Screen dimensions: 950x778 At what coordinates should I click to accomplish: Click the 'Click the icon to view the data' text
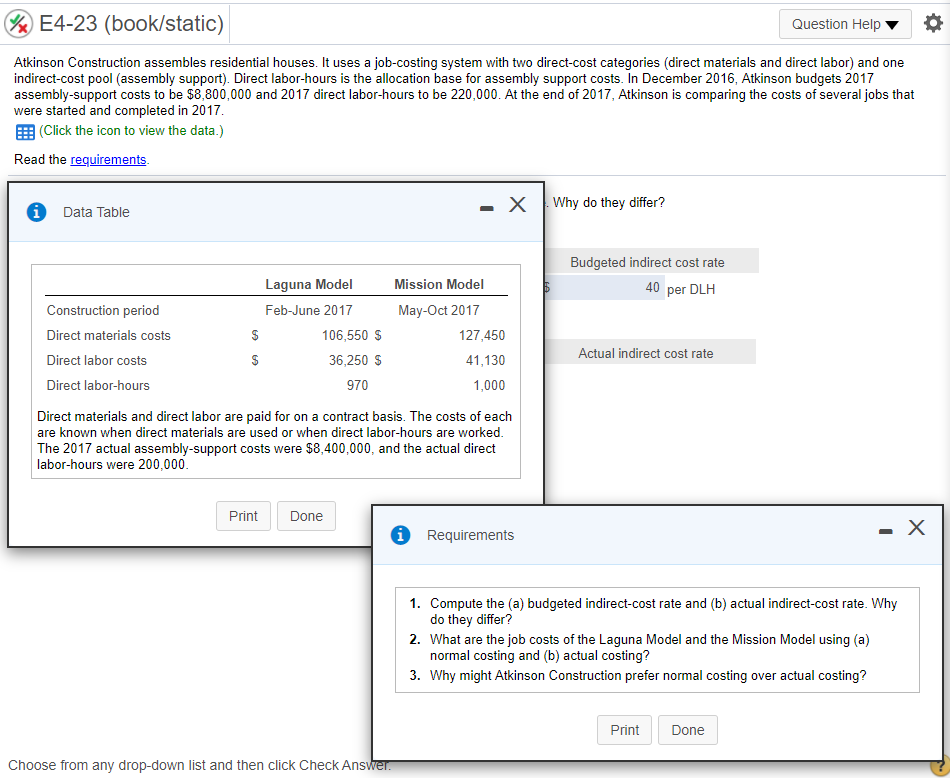click(x=131, y=131)
